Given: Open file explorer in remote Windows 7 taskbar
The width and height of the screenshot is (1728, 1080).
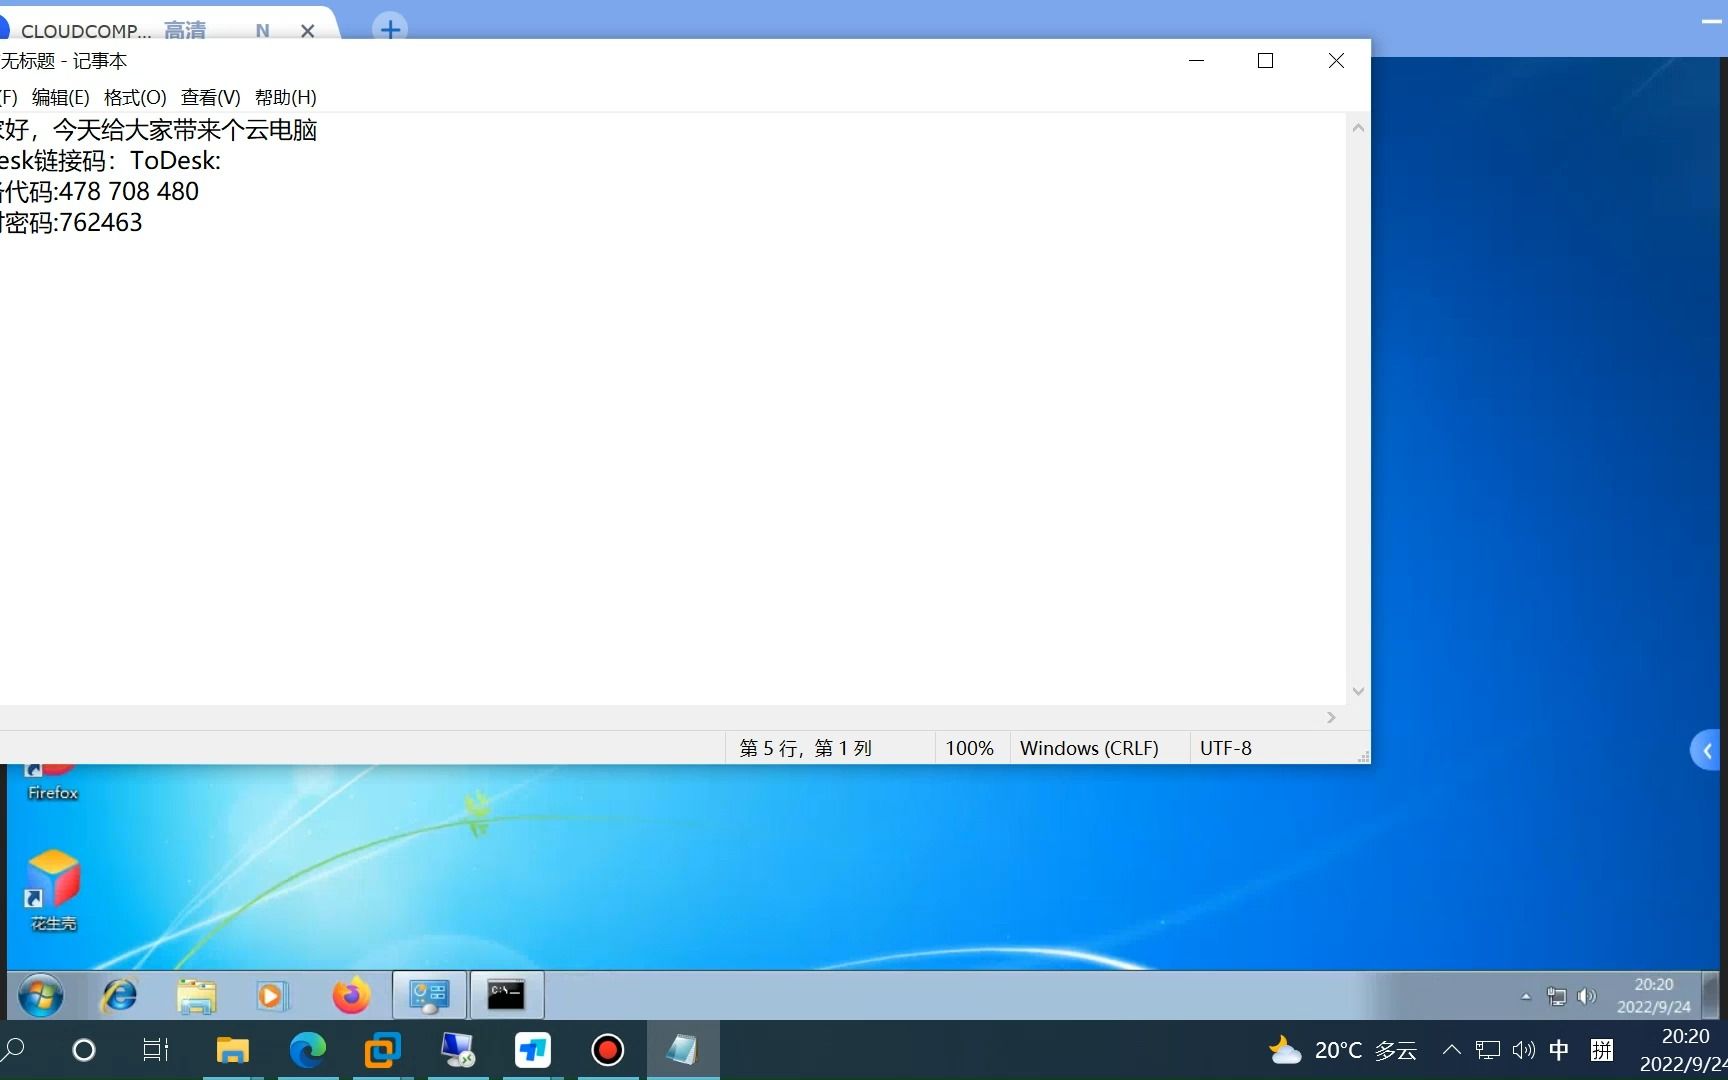Looking at the screenshot, I should click(196, 996).
